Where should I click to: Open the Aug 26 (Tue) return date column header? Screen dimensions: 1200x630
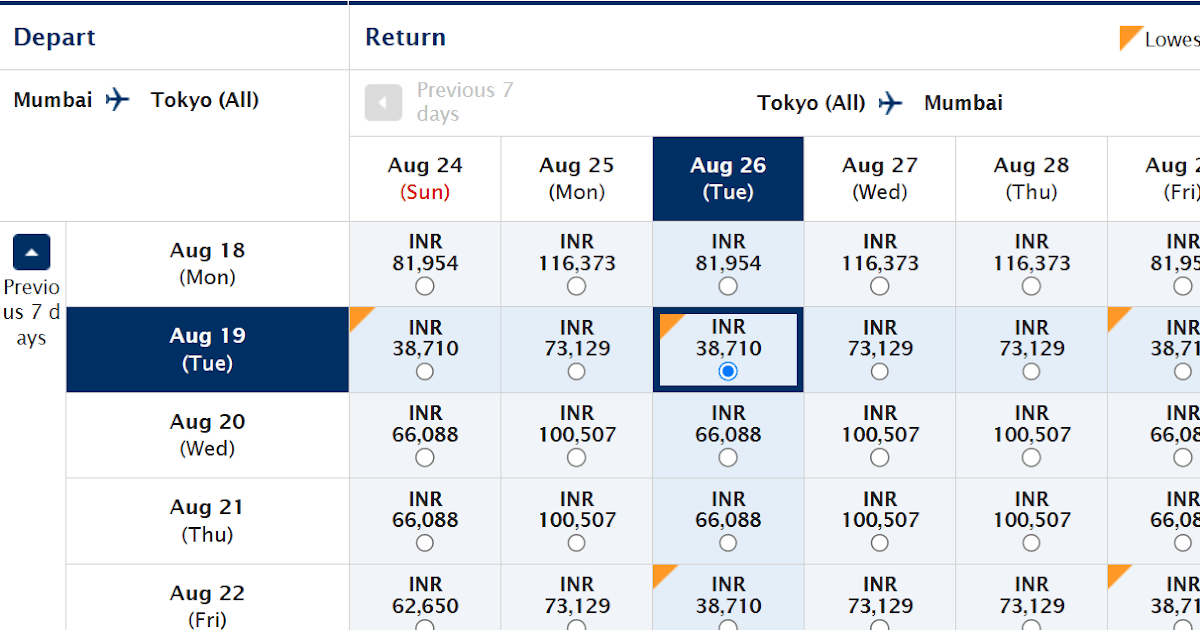728,179
